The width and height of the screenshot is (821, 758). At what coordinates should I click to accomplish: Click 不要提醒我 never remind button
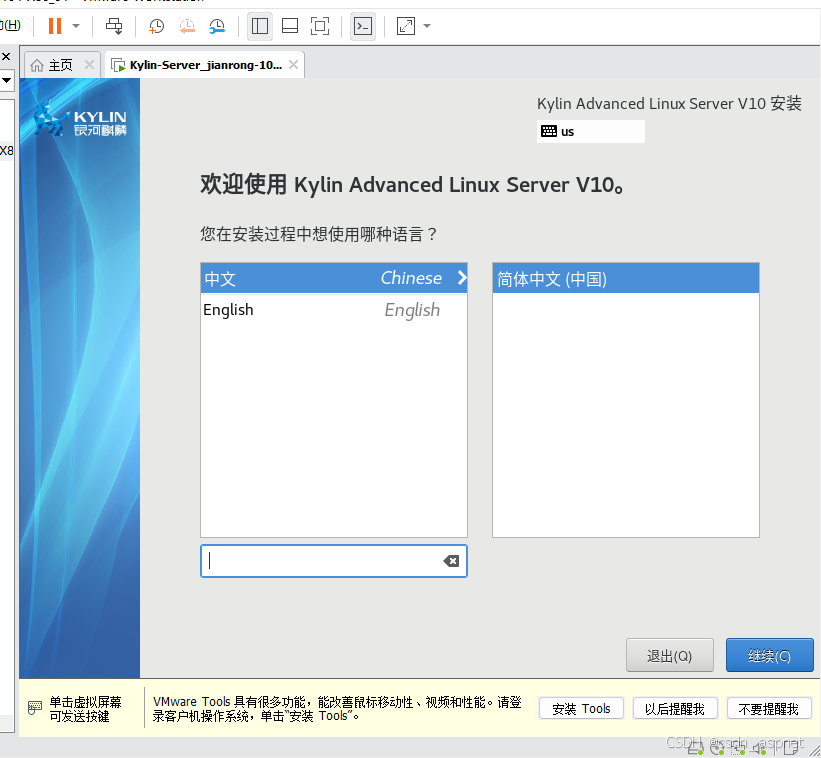(x=769, y=709)
